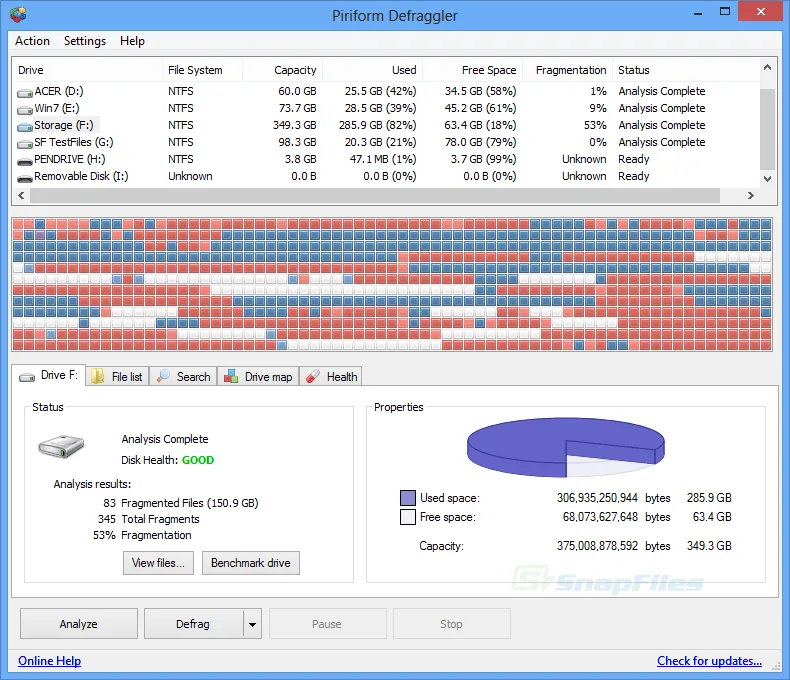The width and height of the screenshot is (790, 680).
Task: Switch to the File list tab
Action: (x=117, y=376)
